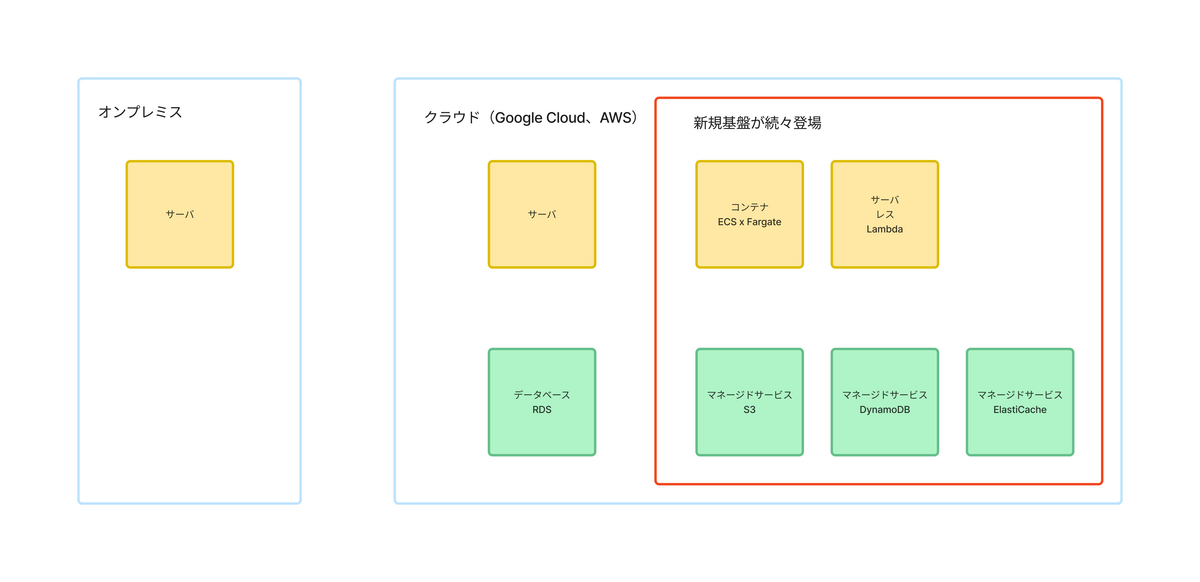1200x582 pixels.
Task: Click the サーバ box in the クラウド section
Action: (542, 214)
